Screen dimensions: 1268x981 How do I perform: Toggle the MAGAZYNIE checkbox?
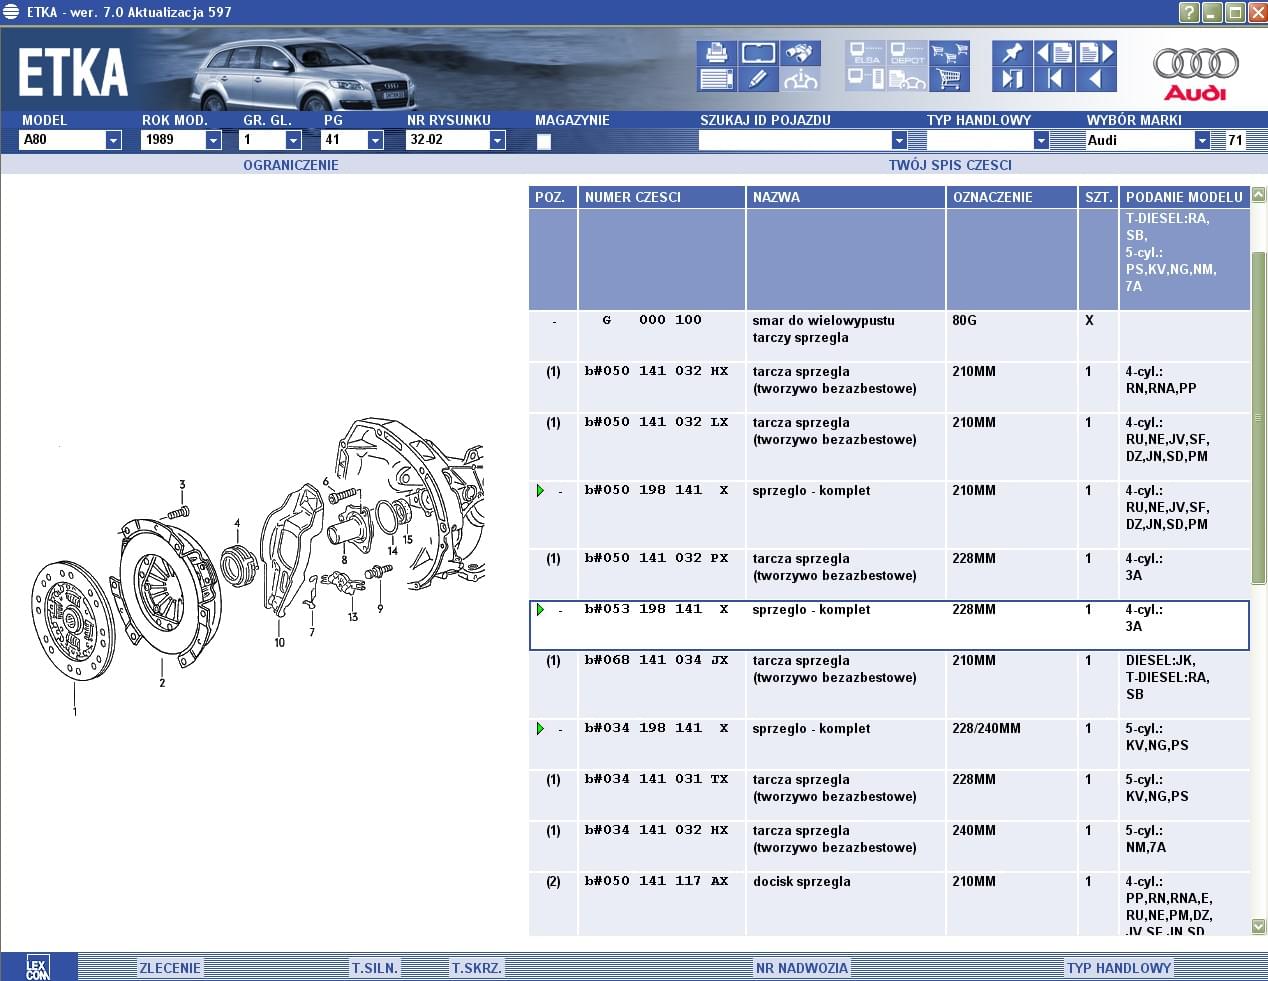pos(543,141)
